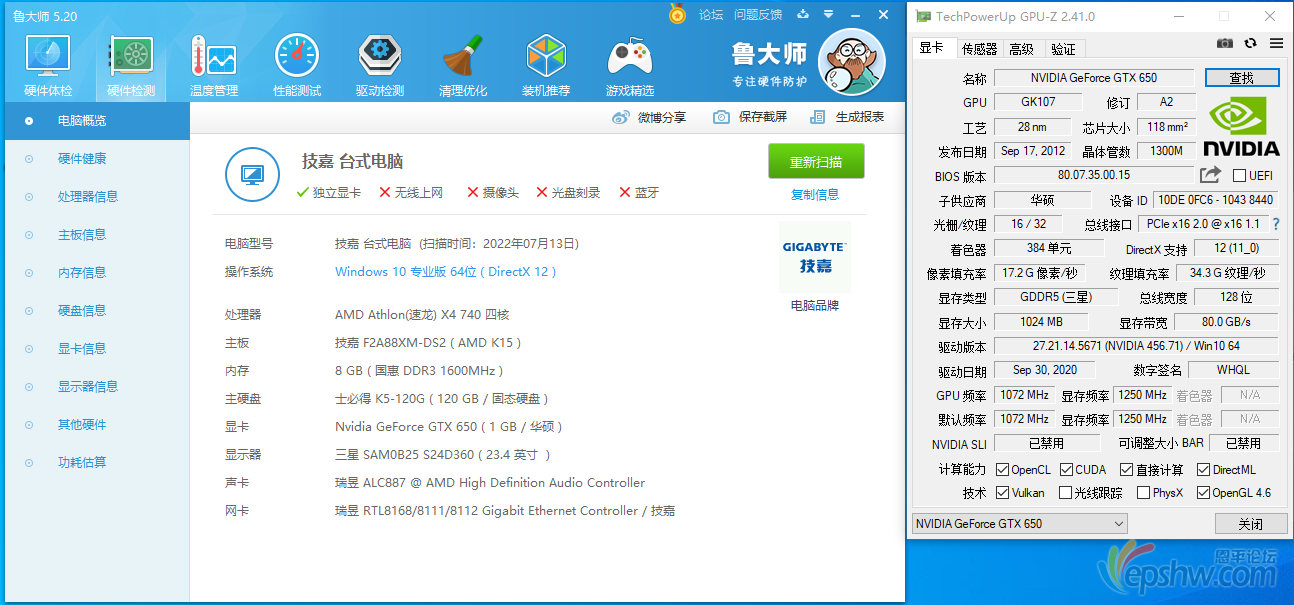Open 主板信息 in the sidebar
Viewport: 1294px width, 605px height.
[x=82, y=235]
